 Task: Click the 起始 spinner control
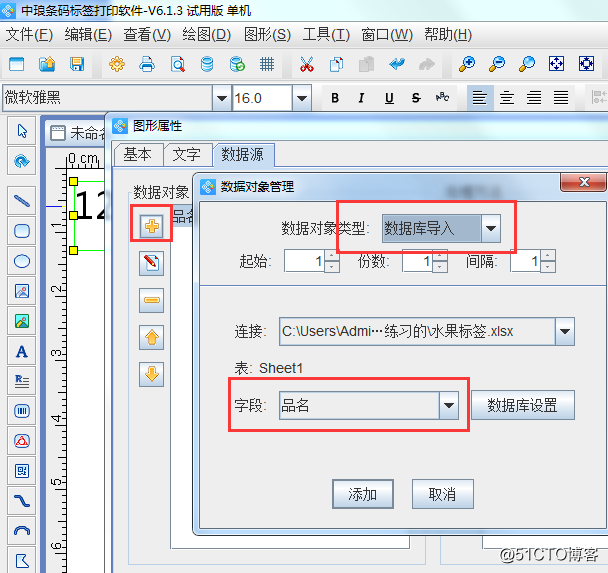[332, 261]
